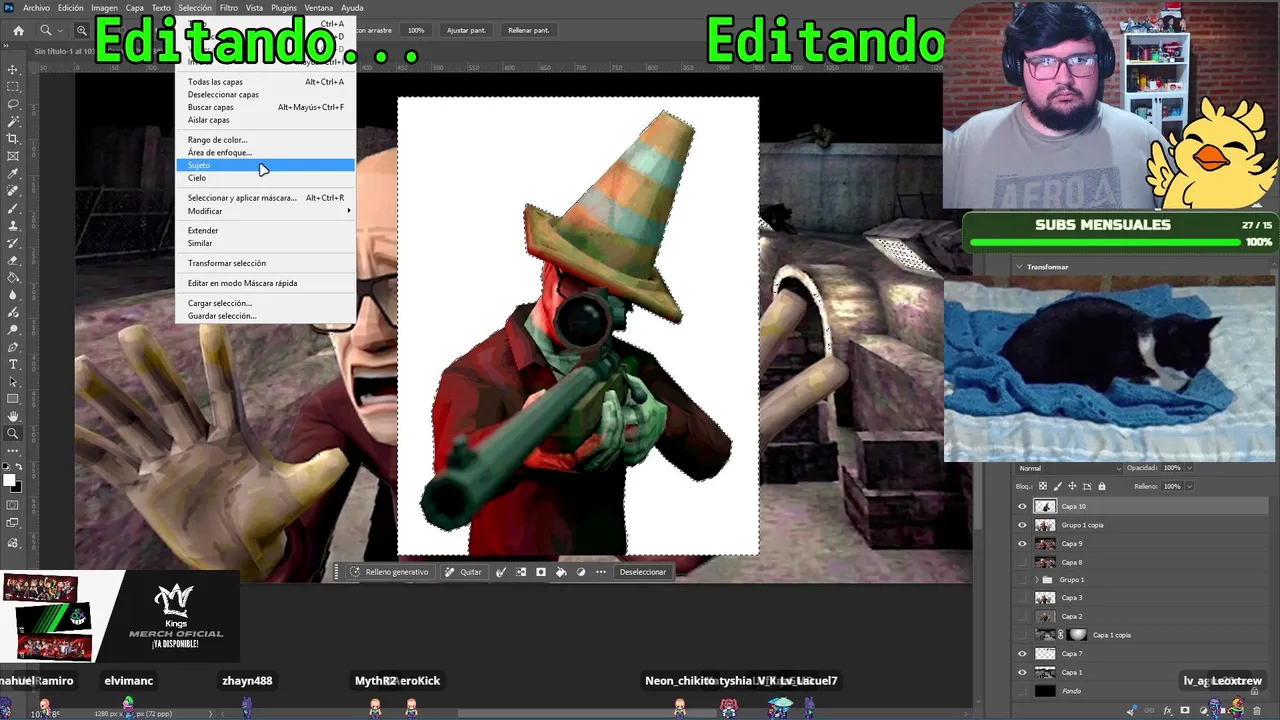
Task: Open the Filtro menu
Action: point(229,8)
